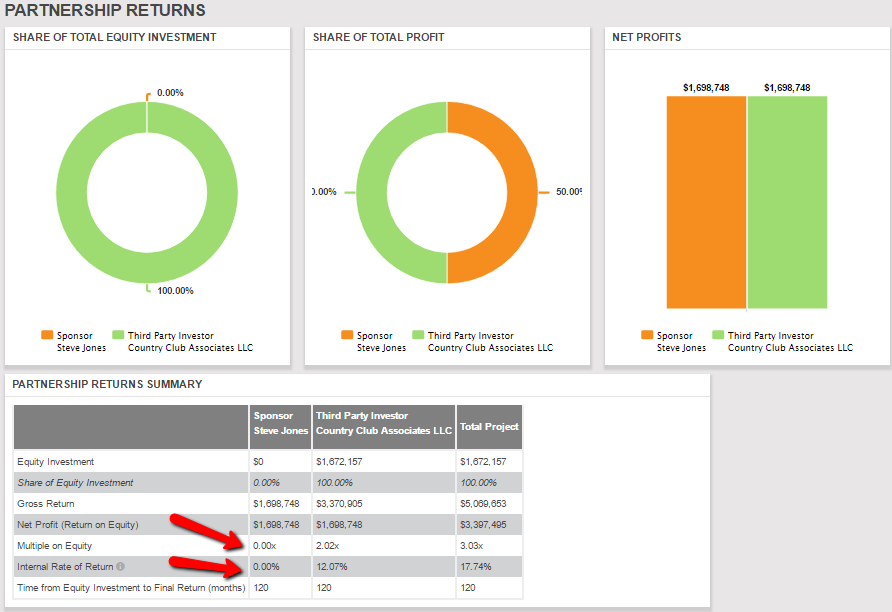Click orange Sponsor legend swatch in equity investment chart
Screen dimensions: 892x612
47,336
